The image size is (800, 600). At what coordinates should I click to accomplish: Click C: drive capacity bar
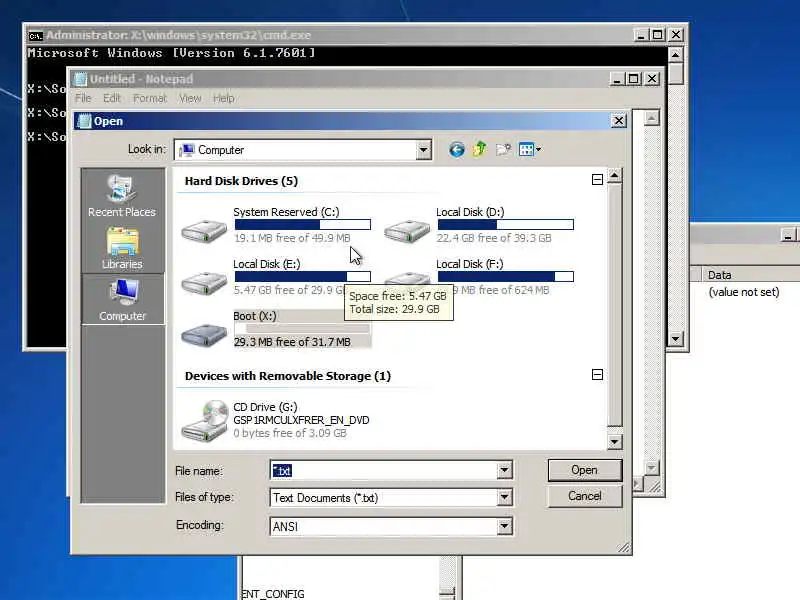pos(303,224)
